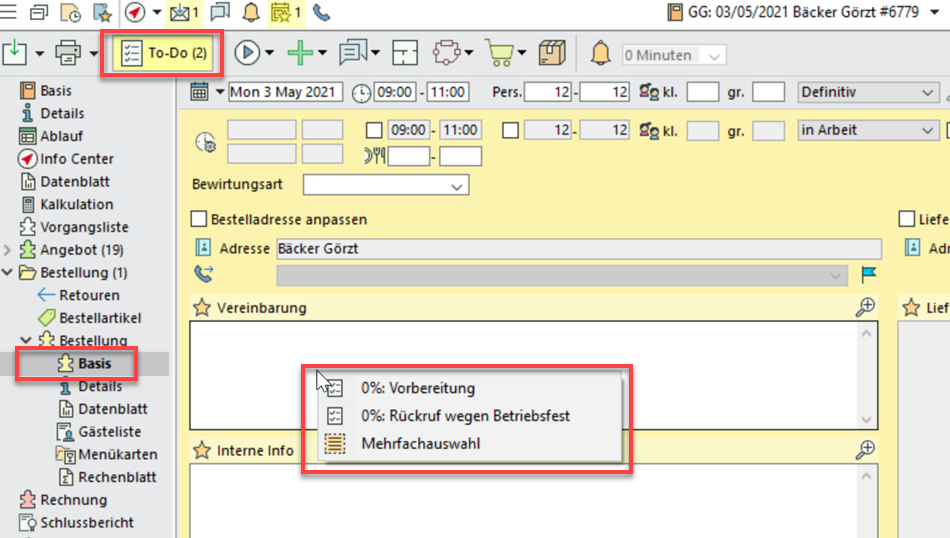Click the To-Do (2) toolbar button

[161, 53]
